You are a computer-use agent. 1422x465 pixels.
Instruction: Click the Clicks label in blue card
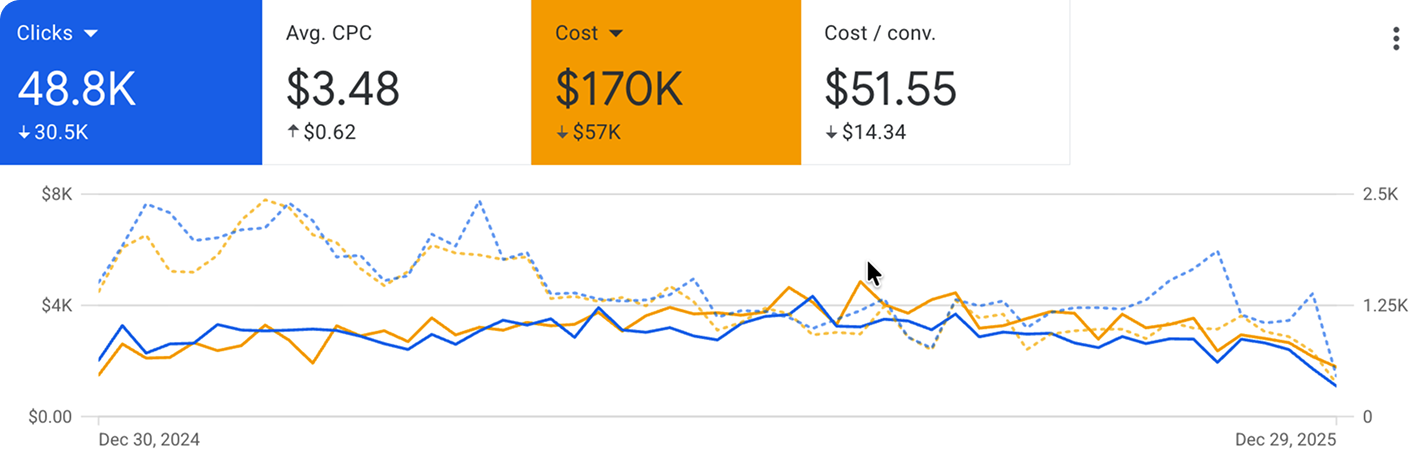(45, 33)
